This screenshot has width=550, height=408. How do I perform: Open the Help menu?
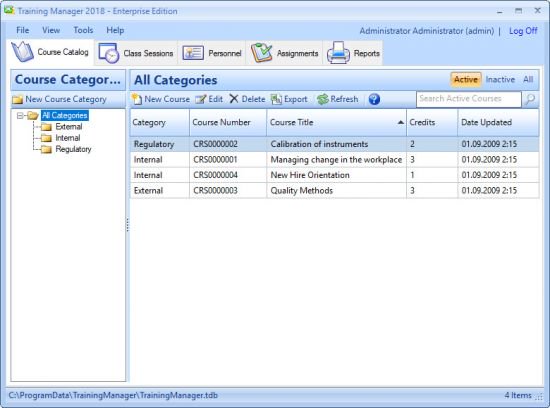pyautogui.click(x=115, y=31)
